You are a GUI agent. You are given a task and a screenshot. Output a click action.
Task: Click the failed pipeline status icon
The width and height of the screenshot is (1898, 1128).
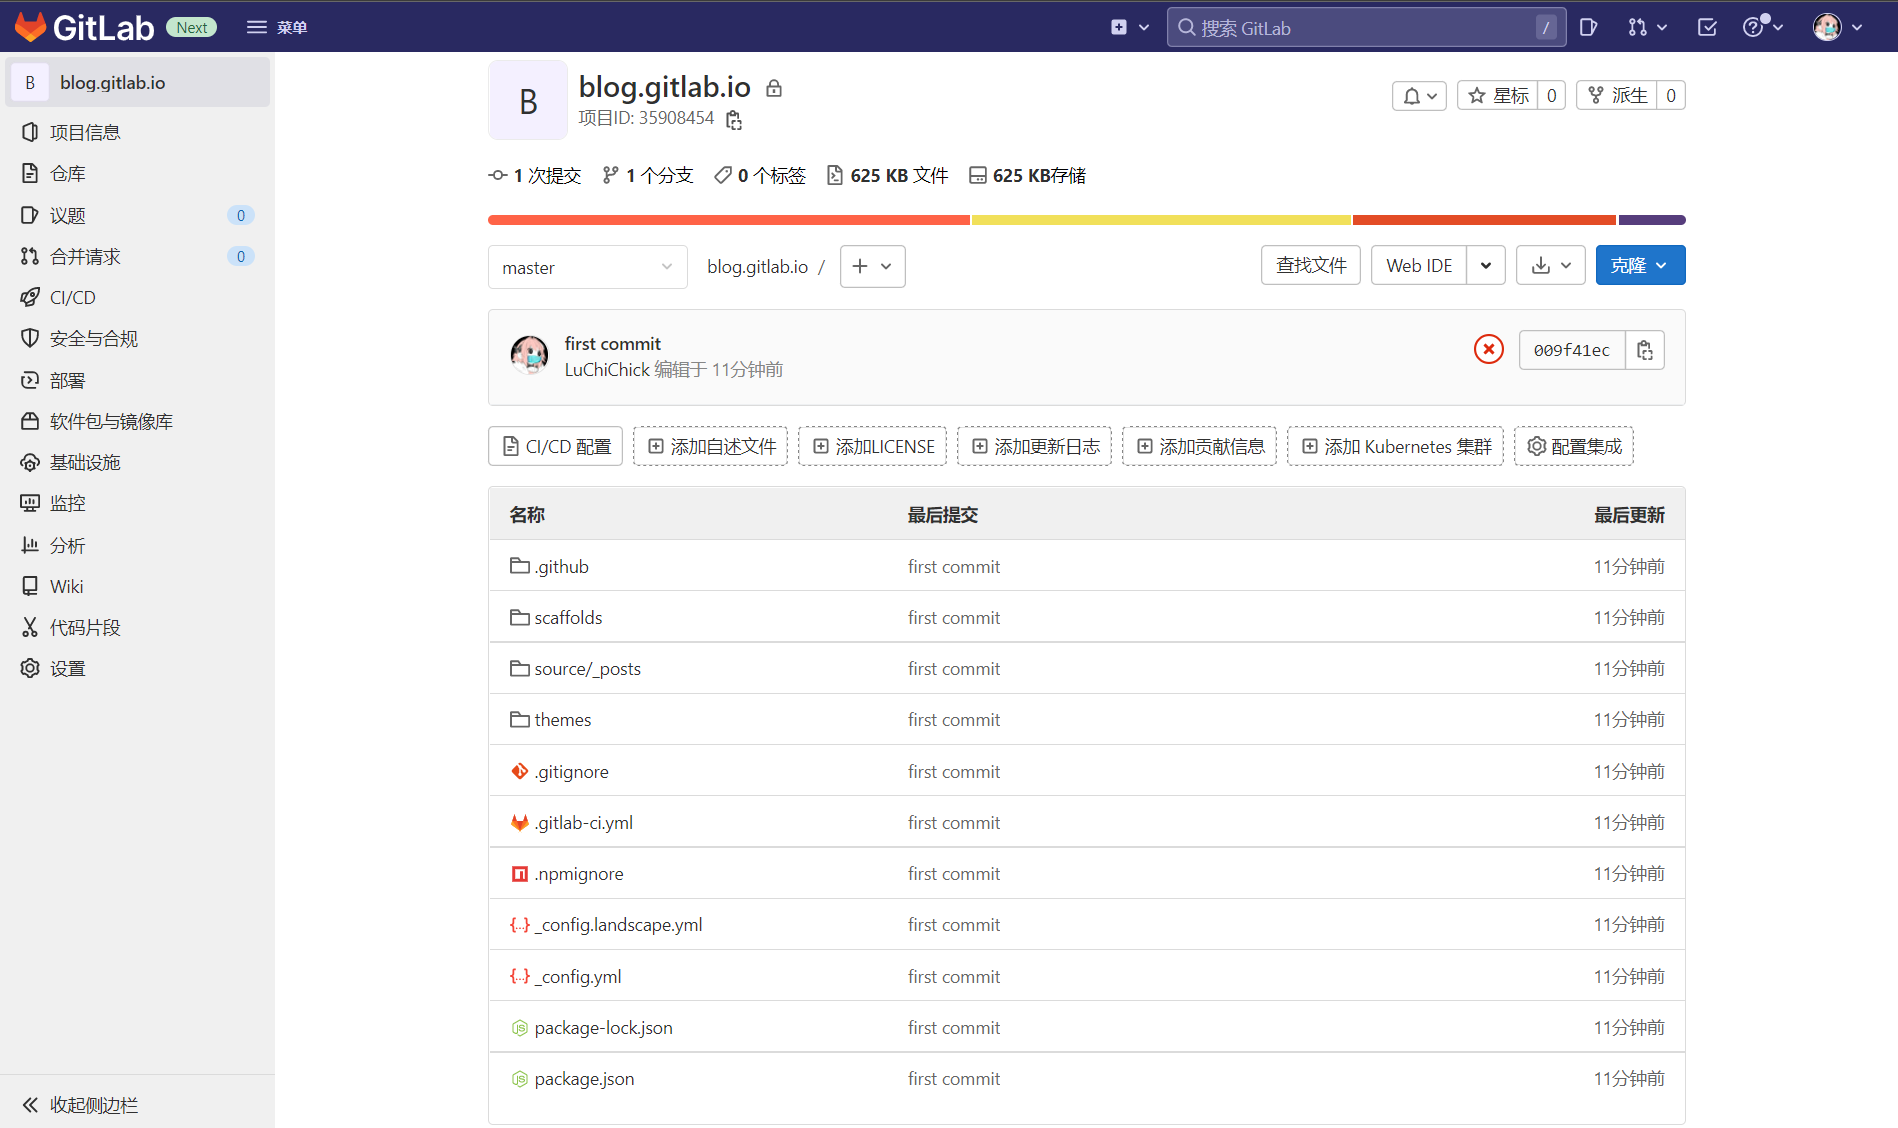(1489, 349)
